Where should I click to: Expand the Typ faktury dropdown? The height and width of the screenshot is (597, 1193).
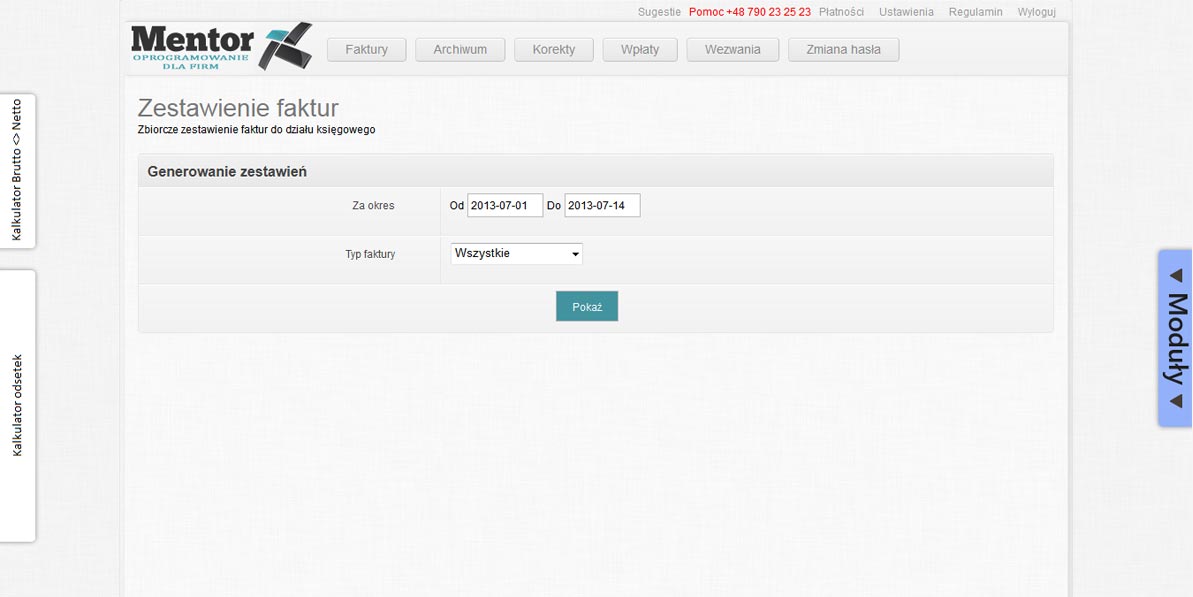[516, 254]
